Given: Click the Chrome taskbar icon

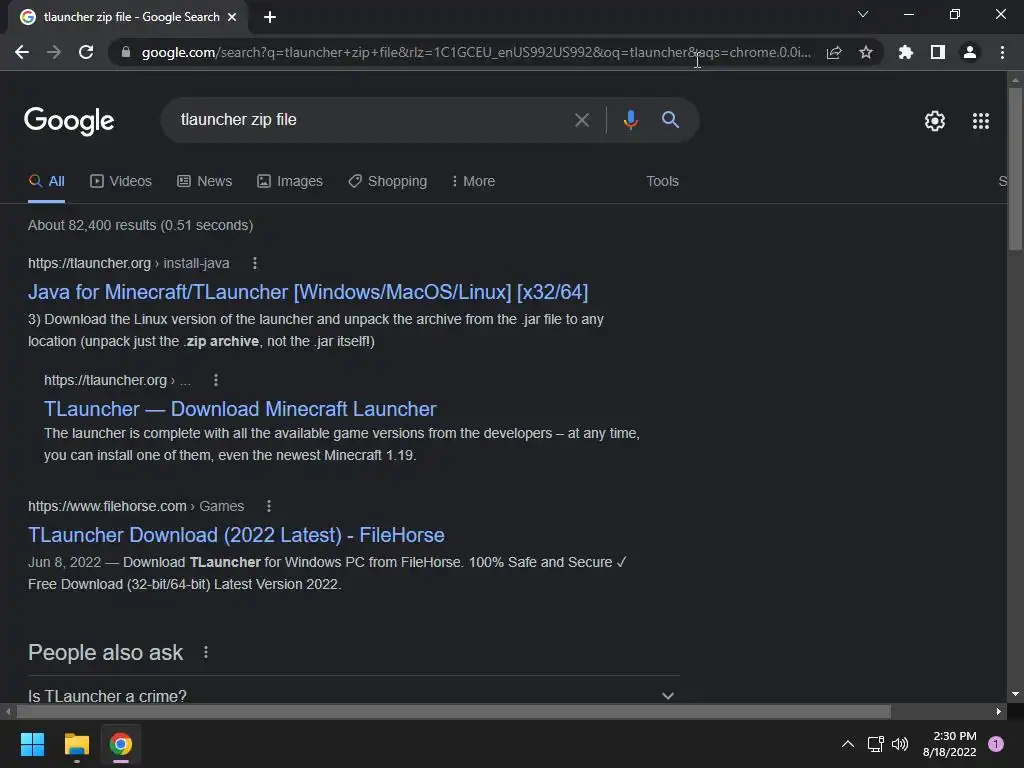Looking at the screenshot, I should [121, 744].
